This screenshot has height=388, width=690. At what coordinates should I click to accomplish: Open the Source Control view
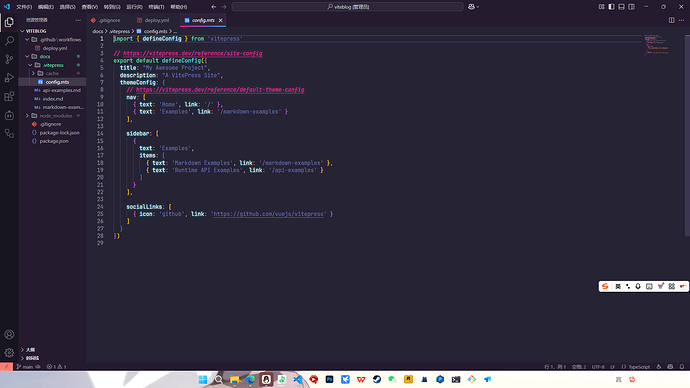(9, 59)
